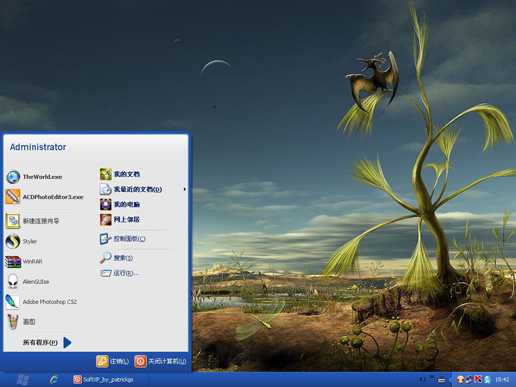Viewport: 516px width, 387px height.
Task: Expand taskbar toolbar double-chevron overflow
Action: (x=432, y=377)
